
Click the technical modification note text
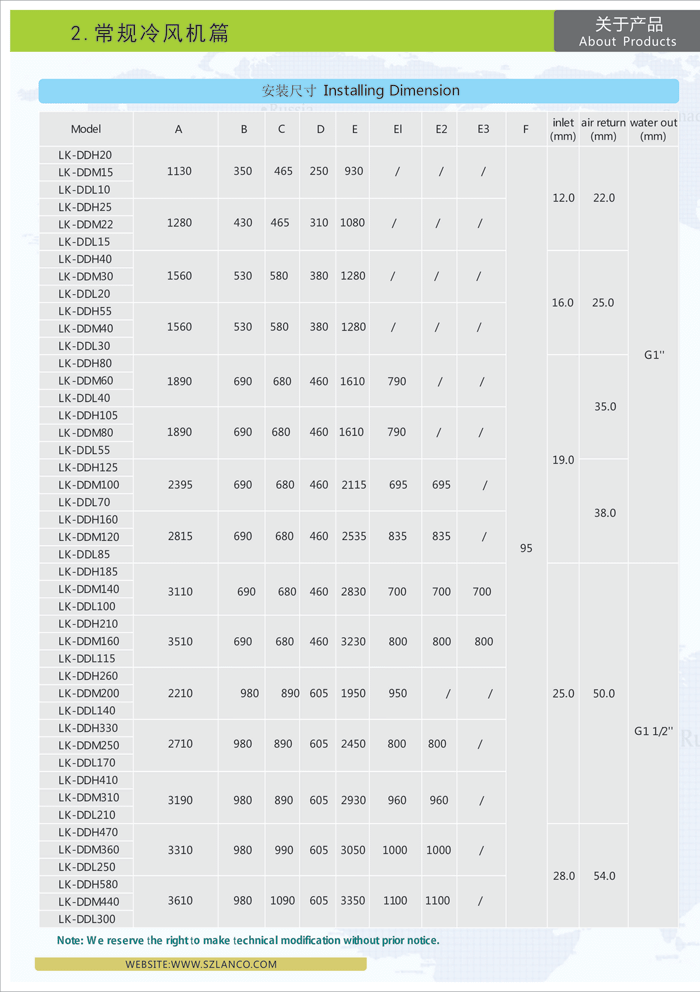(248, 940)
